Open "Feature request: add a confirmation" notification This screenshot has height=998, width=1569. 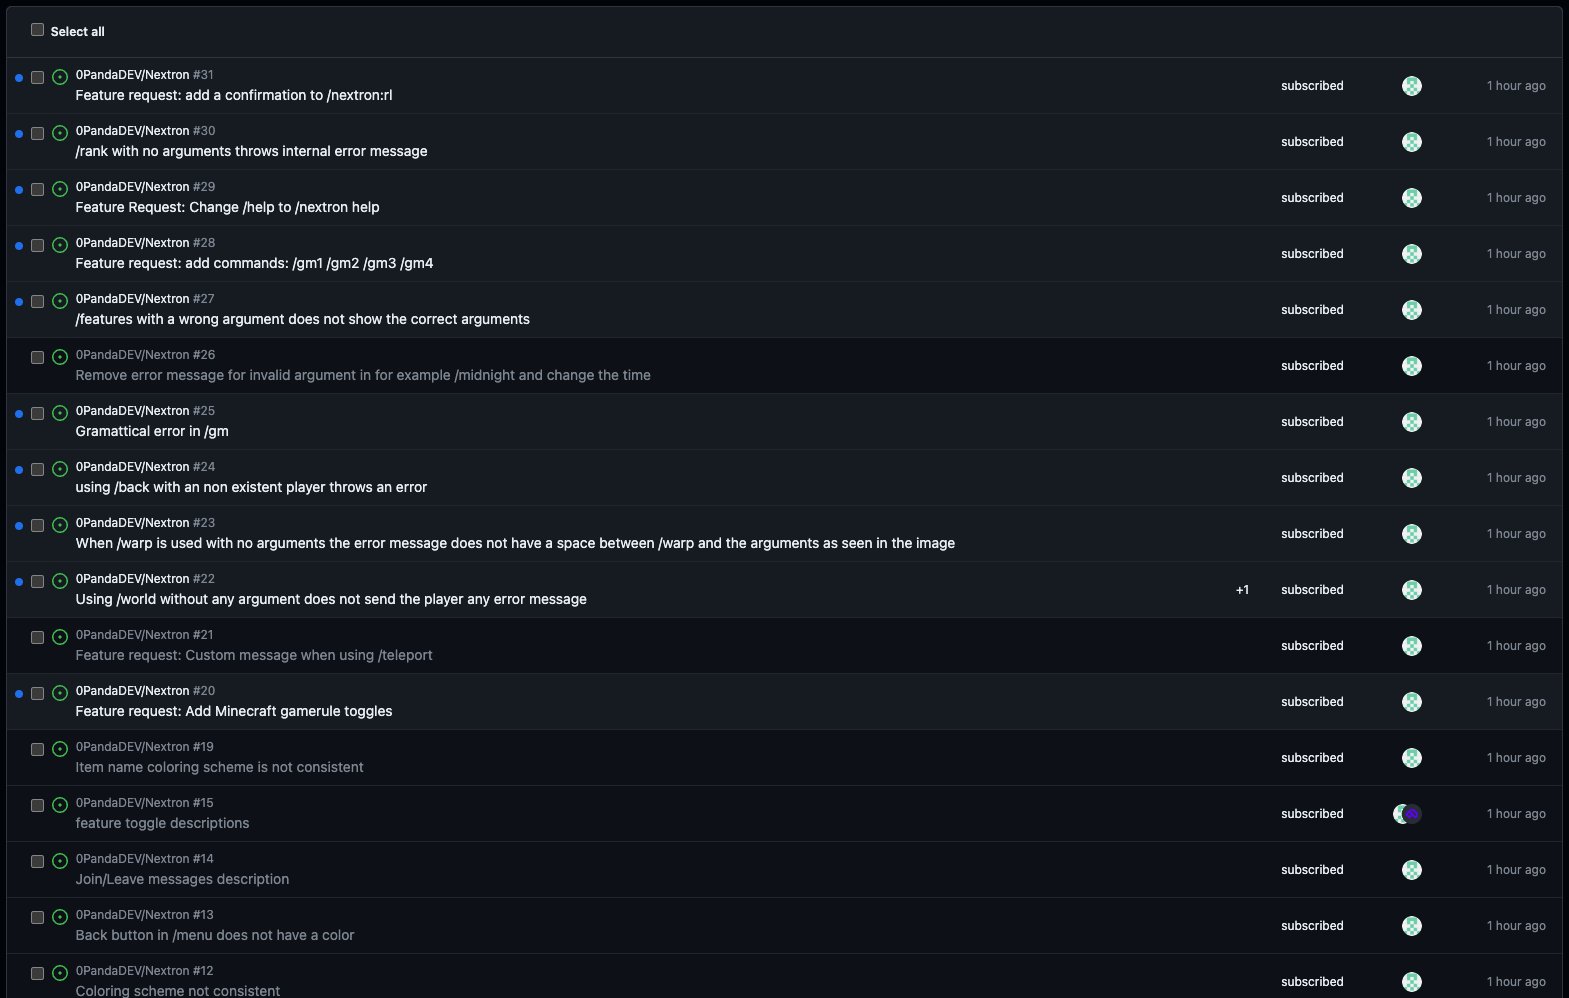pyautogui.click(x=233, y=96)
